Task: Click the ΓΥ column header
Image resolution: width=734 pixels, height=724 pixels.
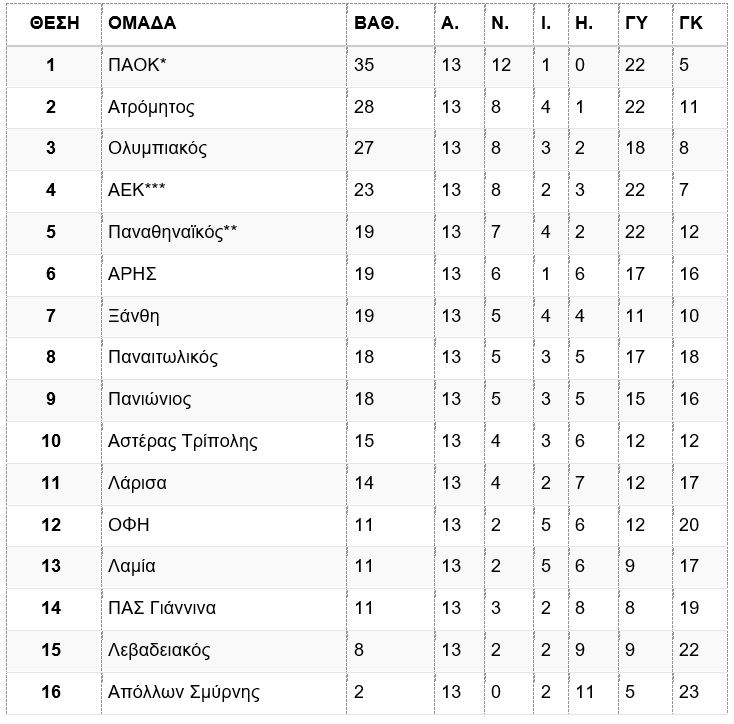Action: coord(636,23)
